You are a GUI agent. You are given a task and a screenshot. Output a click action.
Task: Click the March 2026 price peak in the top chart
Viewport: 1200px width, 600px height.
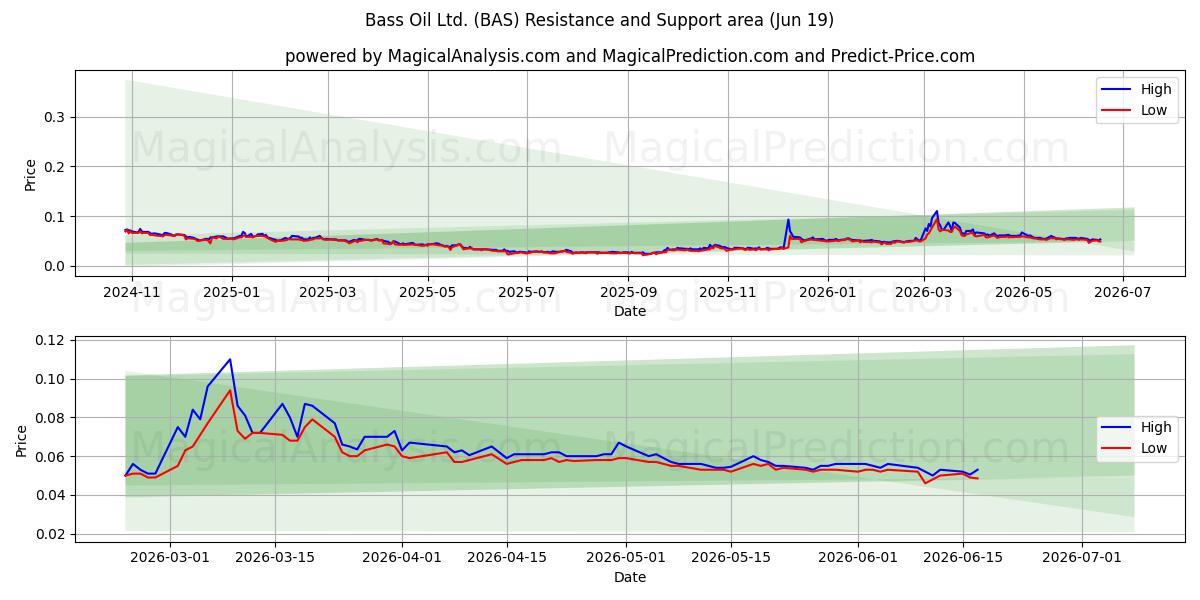tap(936, 212)
